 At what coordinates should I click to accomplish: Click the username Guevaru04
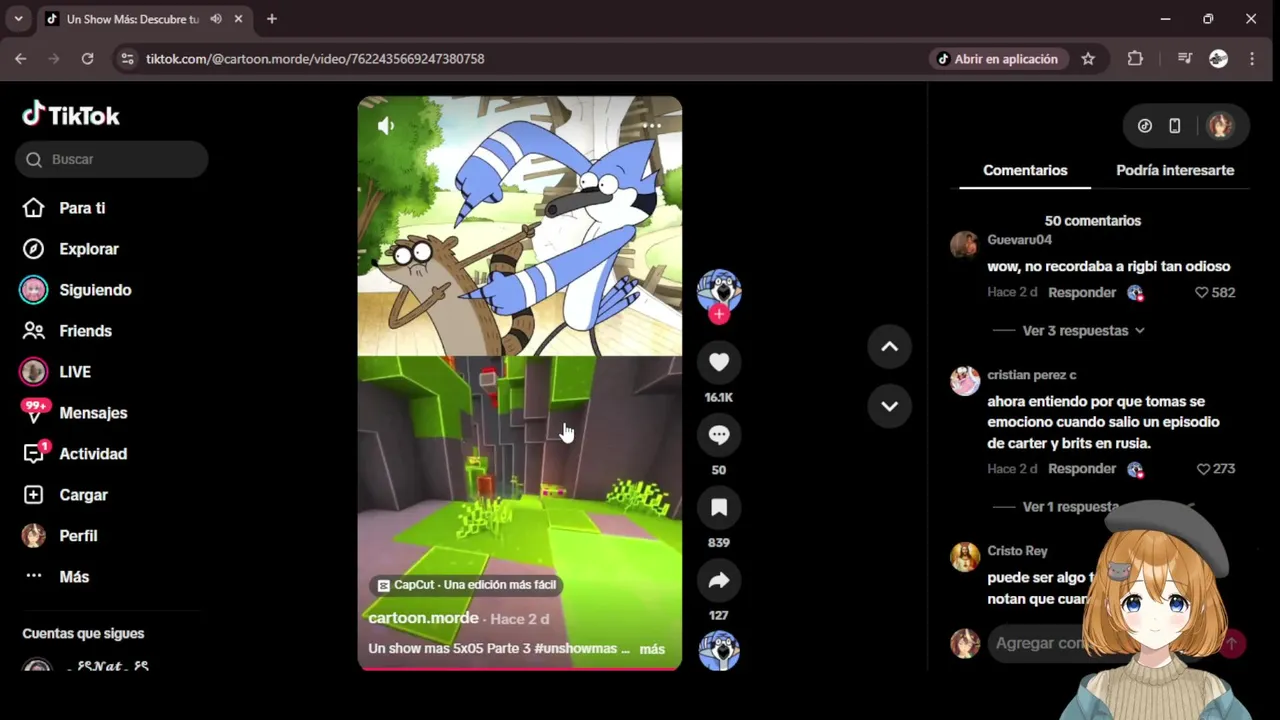pyautogui.click(x=1019, y=240)
